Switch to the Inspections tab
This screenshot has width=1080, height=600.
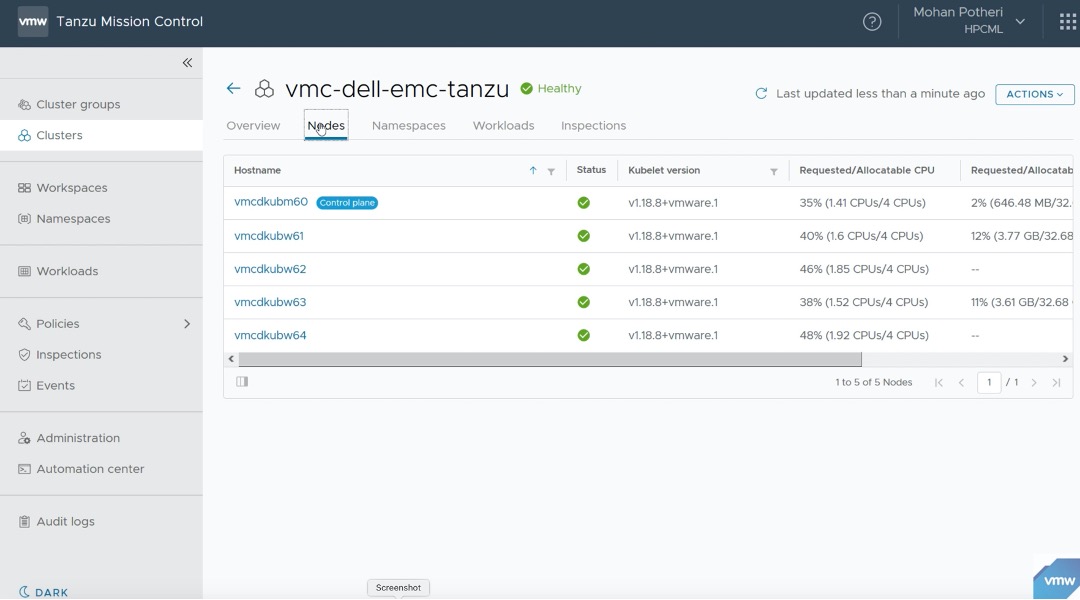tap(593, 125)
